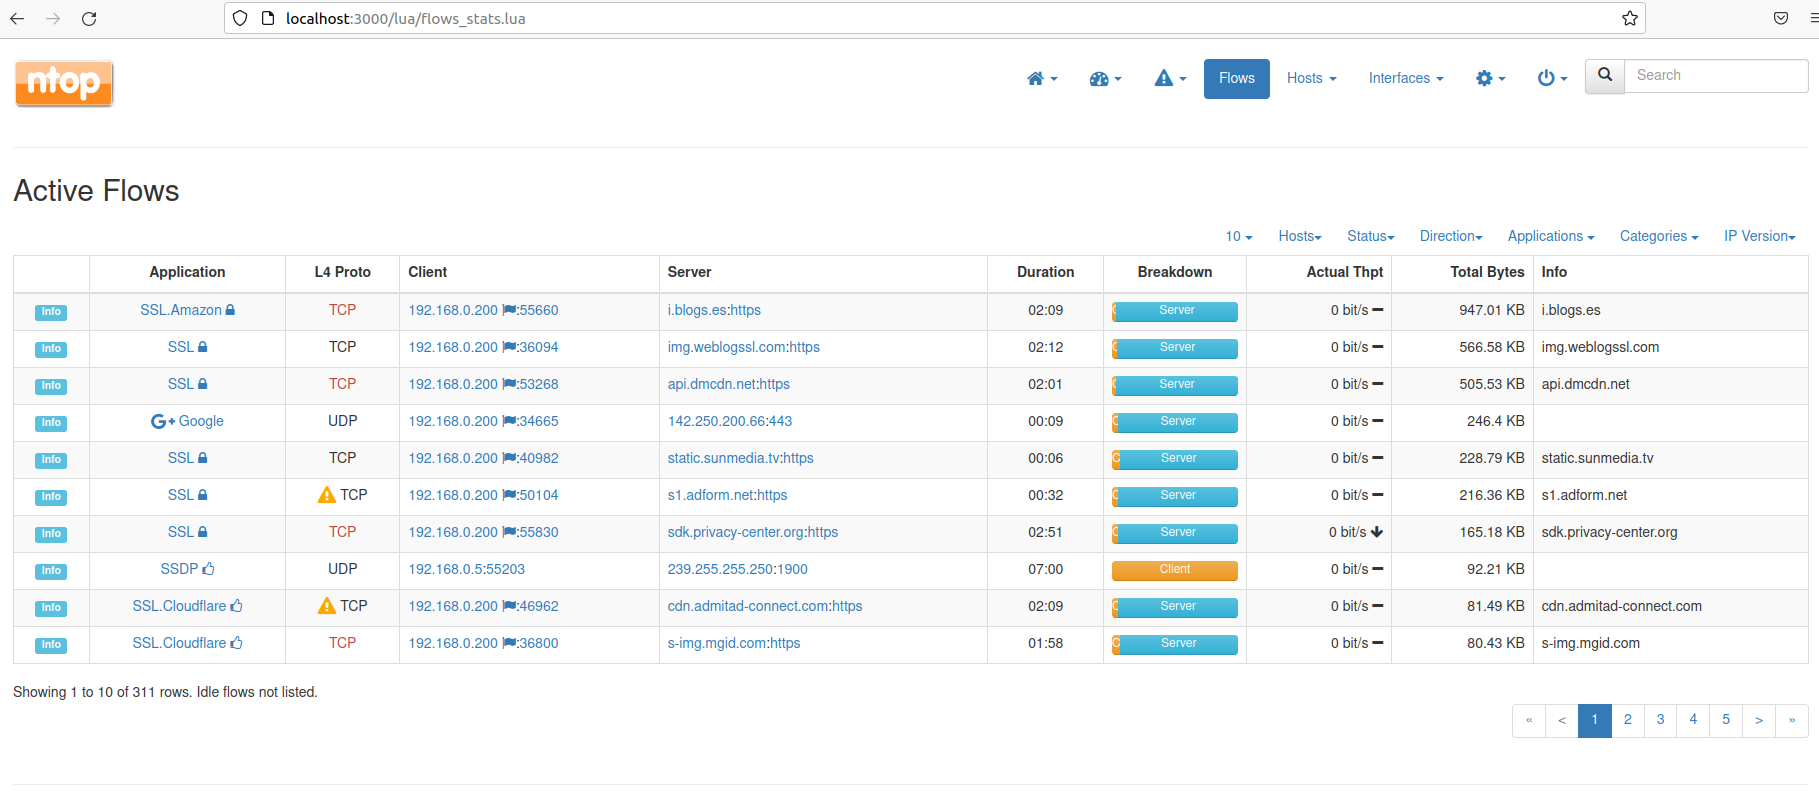Open the IP Version filter dropdown
The image size is (1819, 793).
click(x=1759, y=236)
